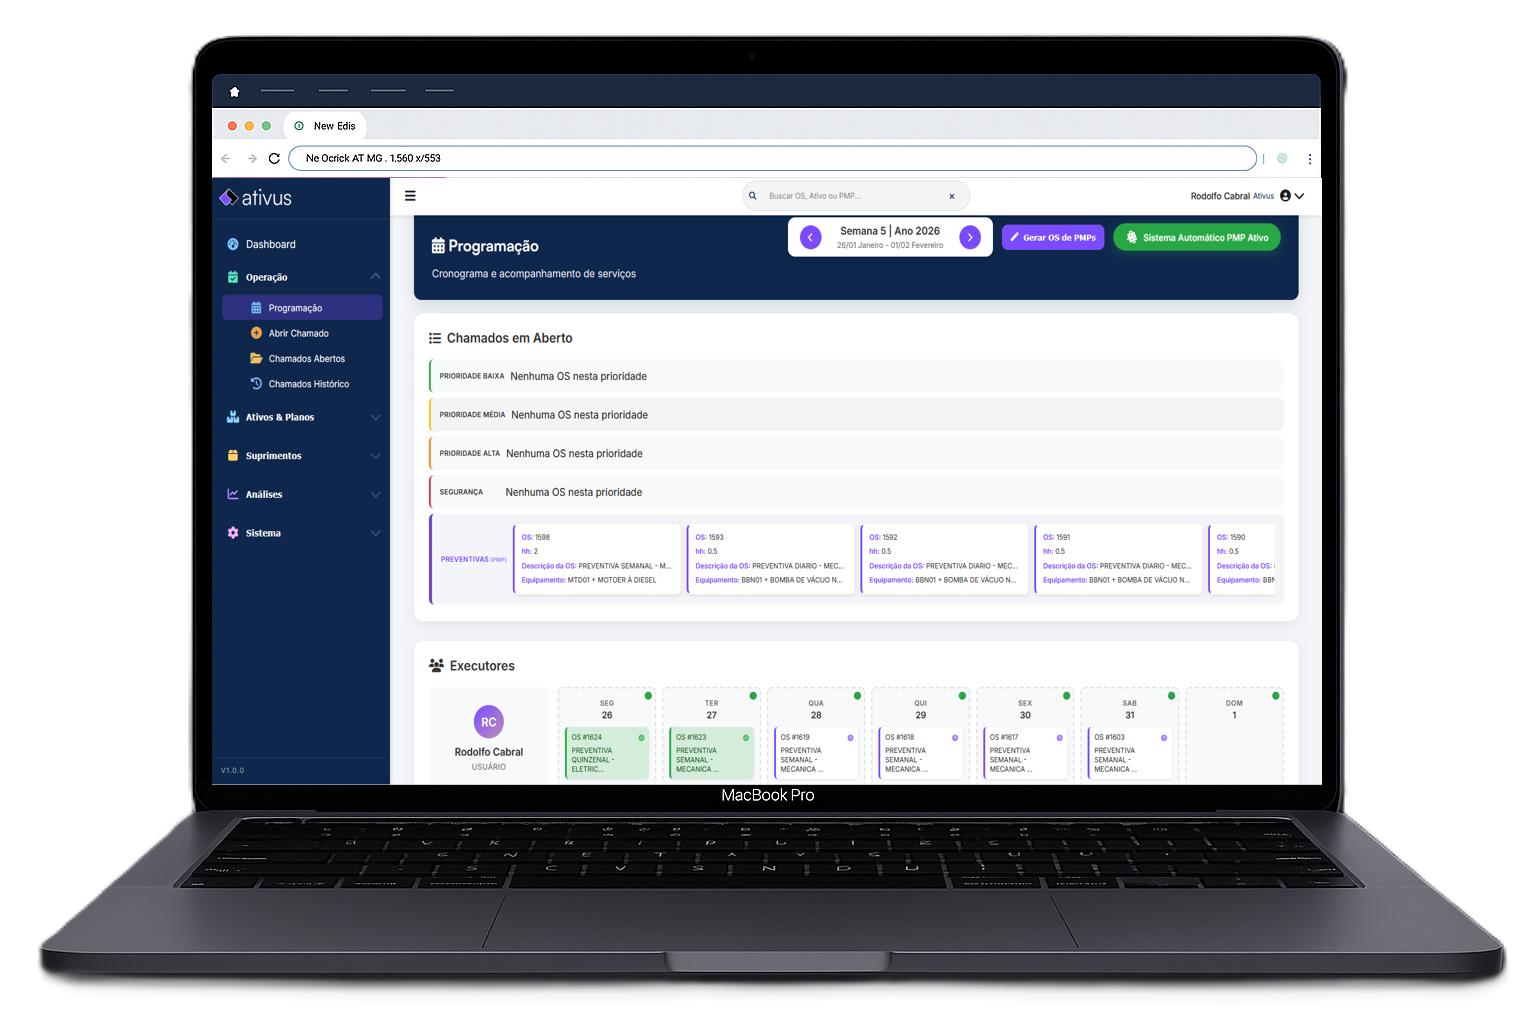Viewport: 1536px width, 1024px height.
Task: Collapse the Operação sidebar section
Action: tap(375, 277)
